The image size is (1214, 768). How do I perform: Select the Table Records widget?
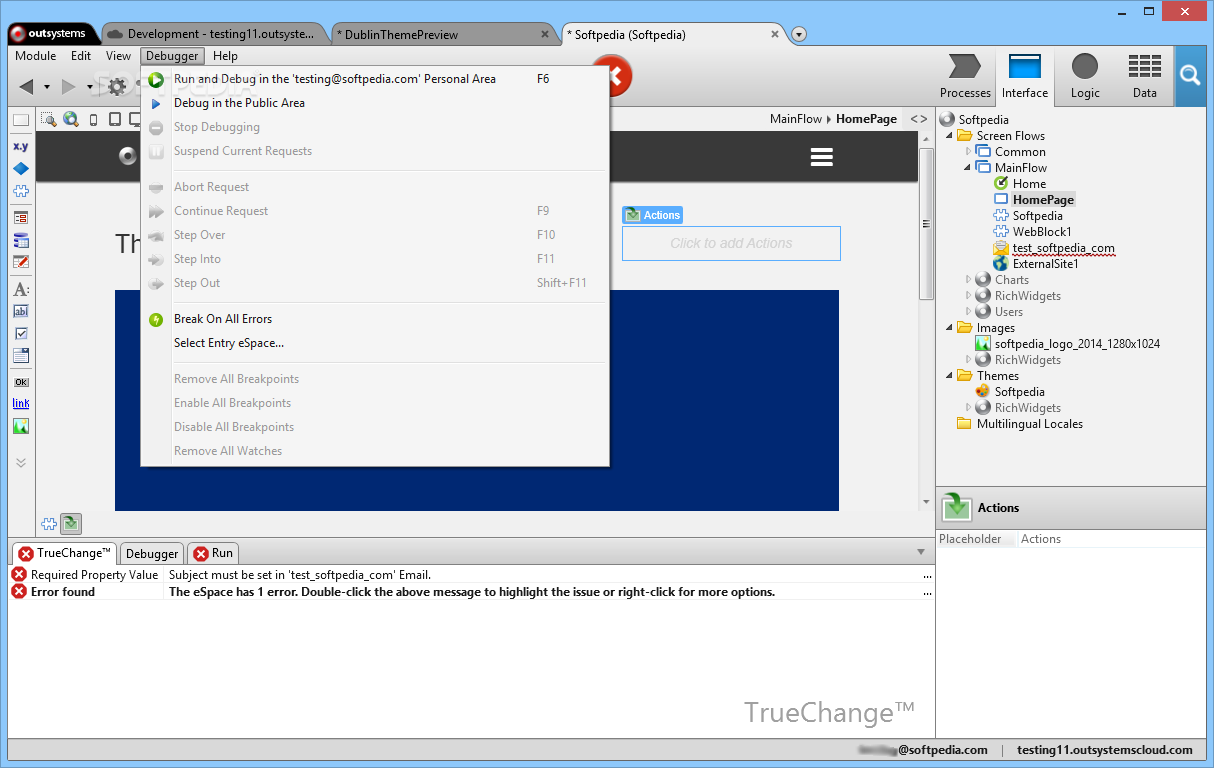[x=20, y=240]
